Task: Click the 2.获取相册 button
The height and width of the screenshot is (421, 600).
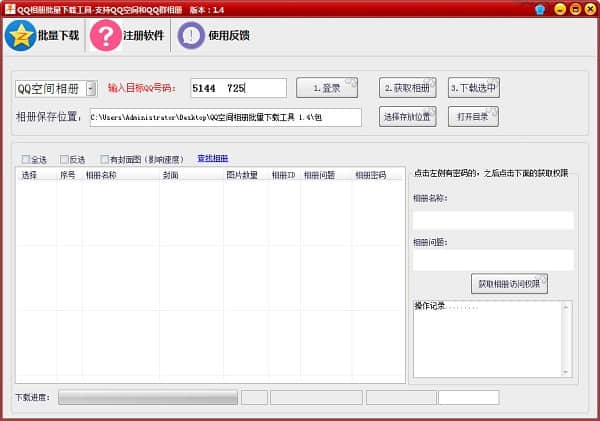Action: (408, 88)
